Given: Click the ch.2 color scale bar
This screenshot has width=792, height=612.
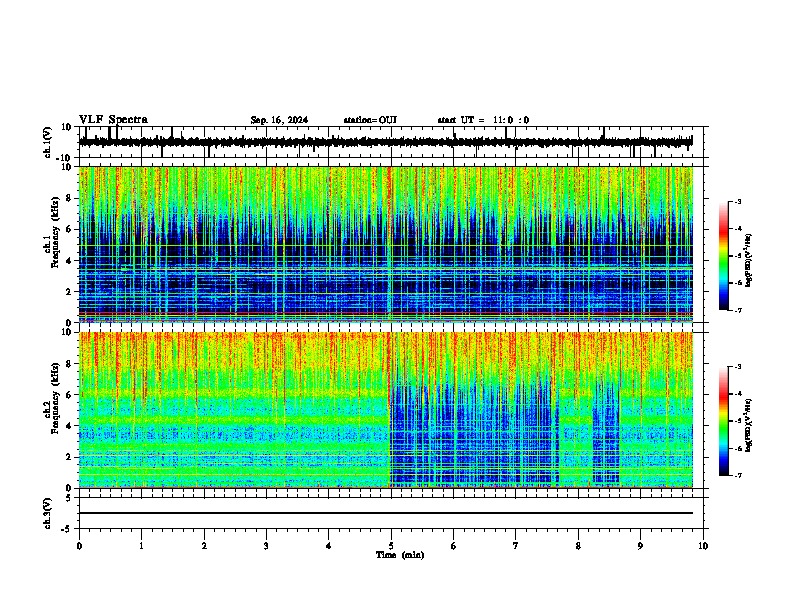Looking at the screenshot, I should 724,421.
